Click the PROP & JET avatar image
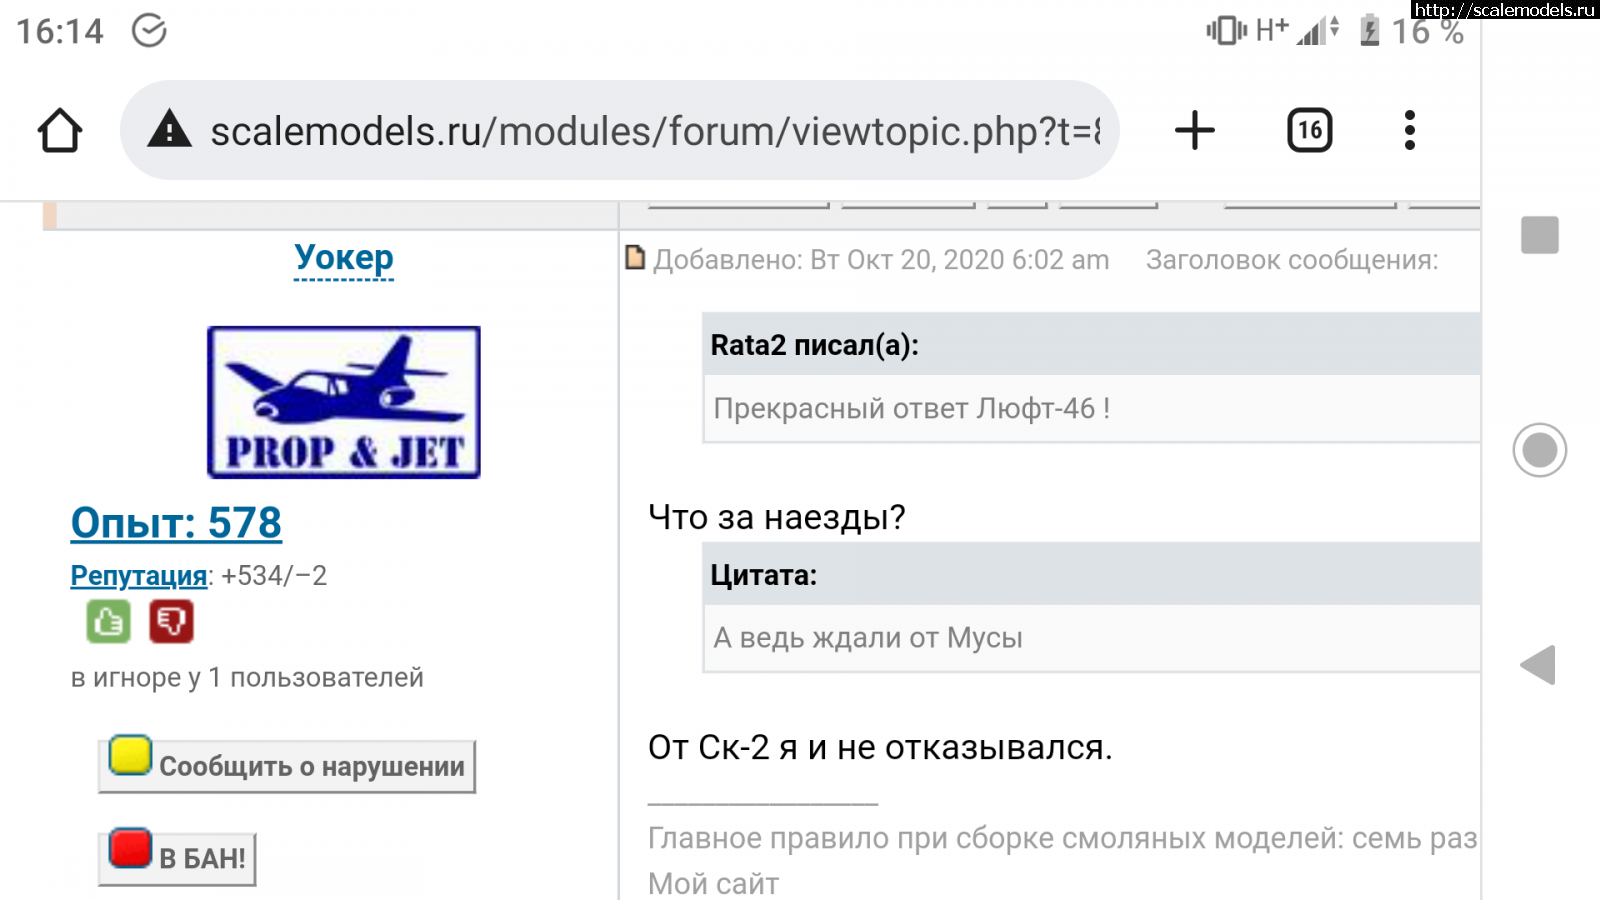Viewport: 1600px width, 900px height. click(344, 402)
